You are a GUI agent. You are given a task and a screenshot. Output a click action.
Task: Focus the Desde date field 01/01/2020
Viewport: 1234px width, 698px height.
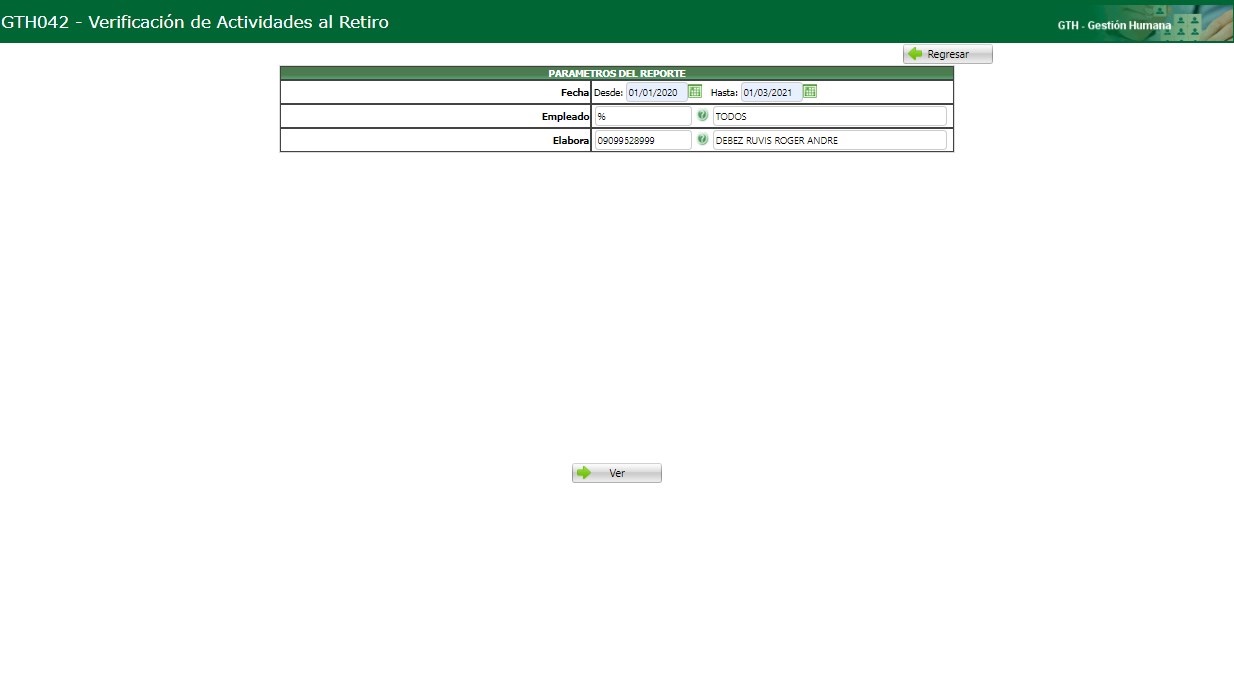656,92
